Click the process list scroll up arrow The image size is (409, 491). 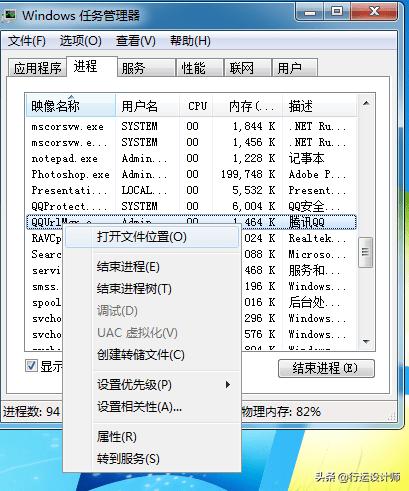[366, 103]
